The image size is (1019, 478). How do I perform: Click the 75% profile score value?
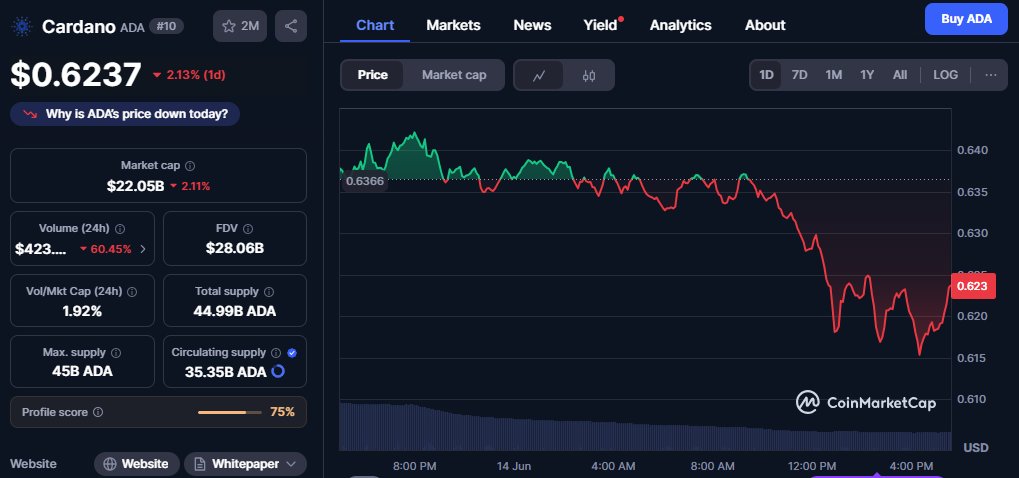[283, 412]
